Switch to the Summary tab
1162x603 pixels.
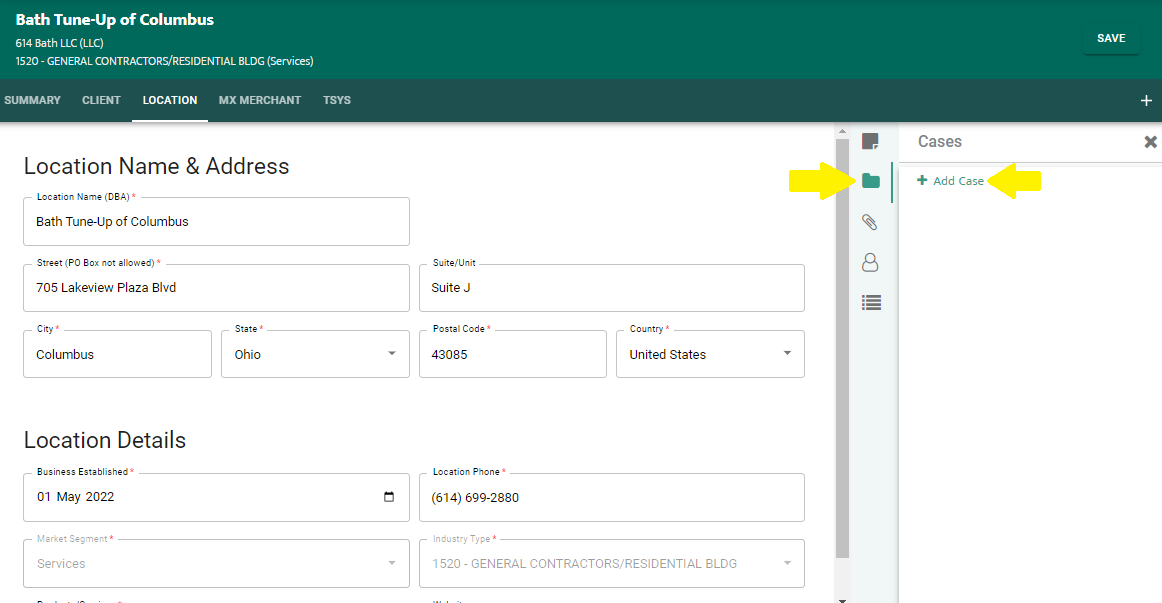pos(32,100)
